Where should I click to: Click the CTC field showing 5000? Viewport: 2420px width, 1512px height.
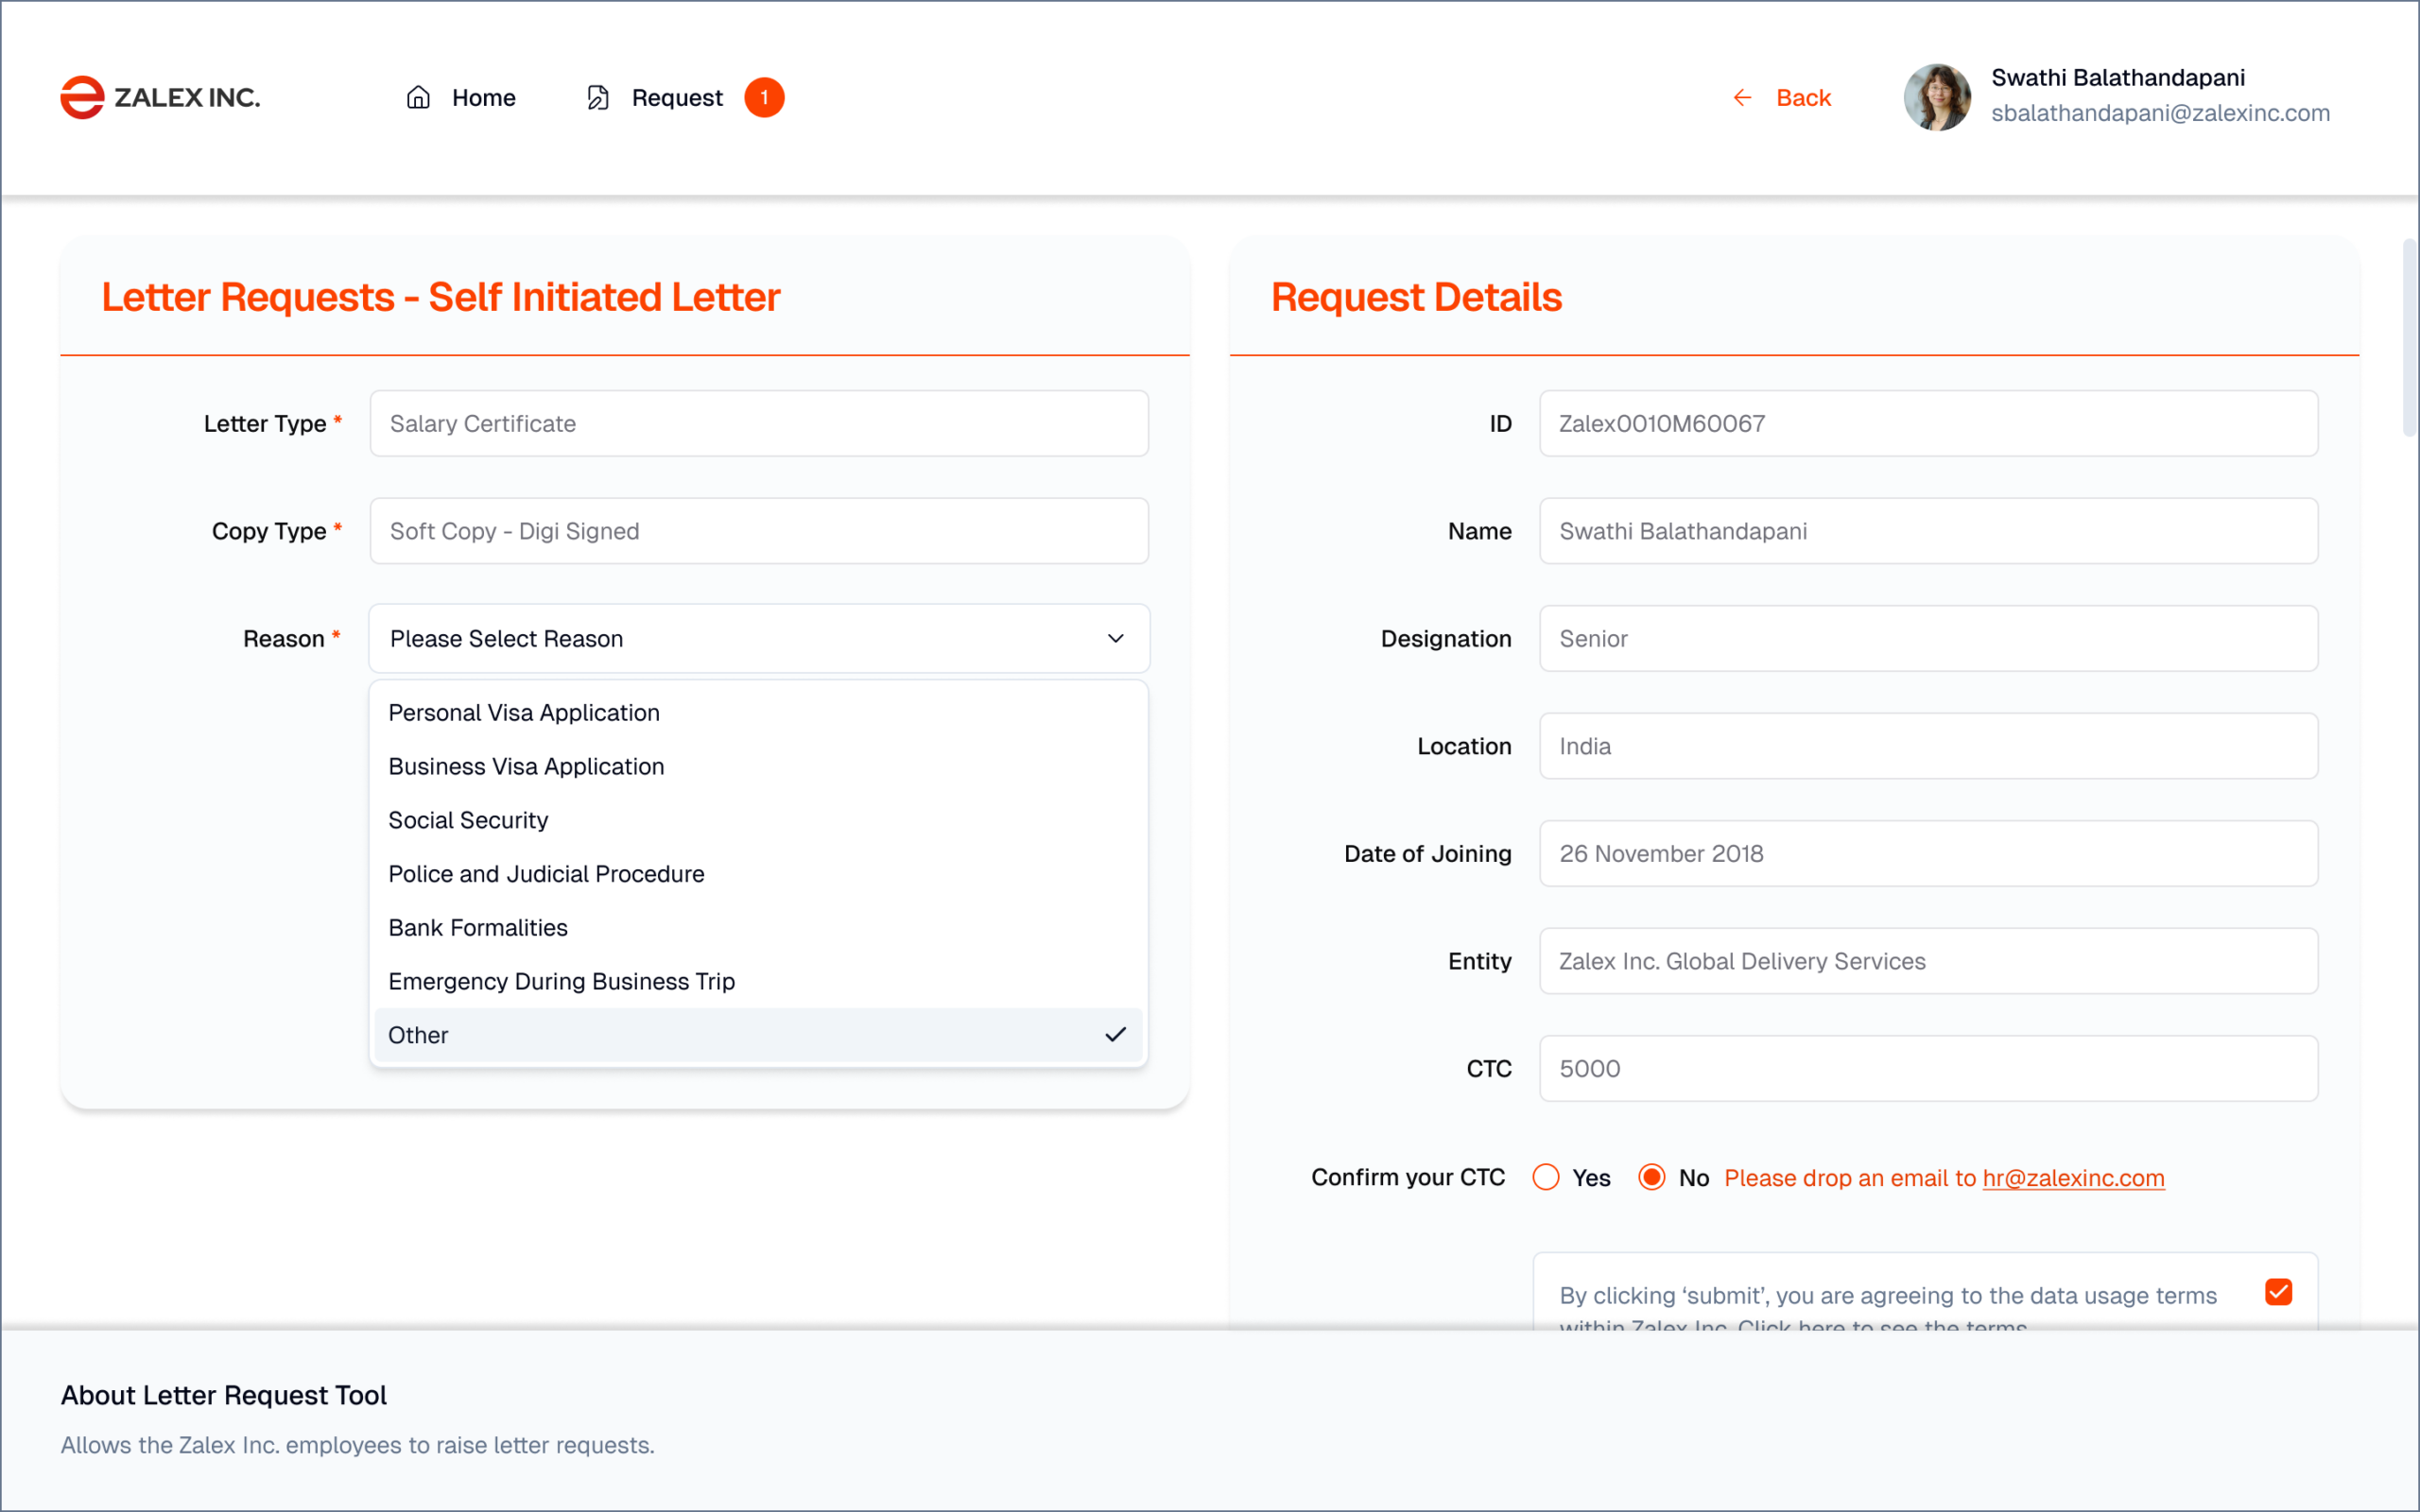point(1928,1068)
